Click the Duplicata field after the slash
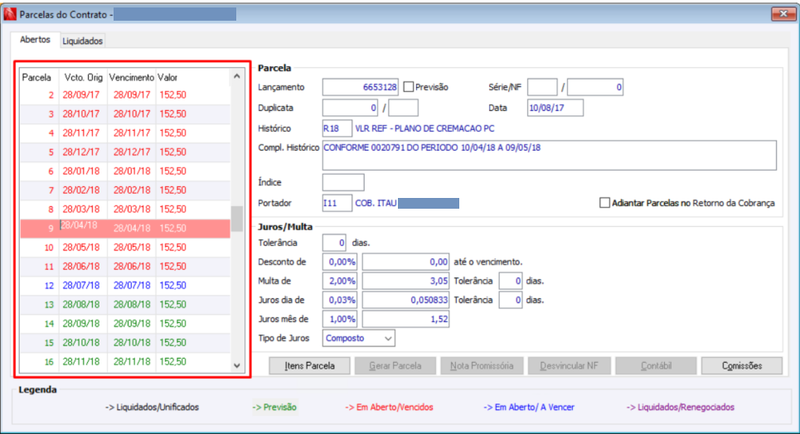800x434 pixels. pos(404,108)
